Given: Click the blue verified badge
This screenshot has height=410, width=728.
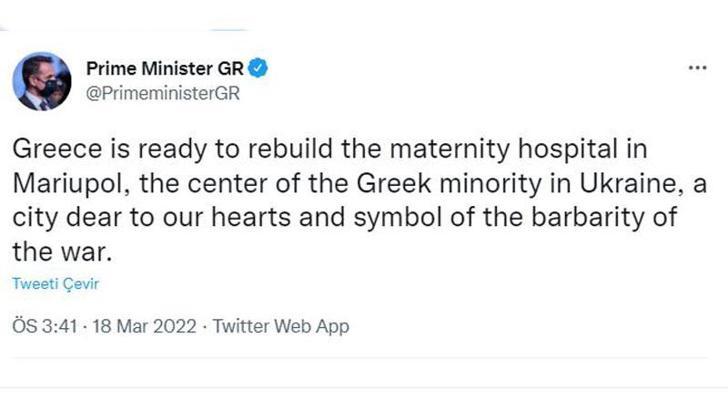Looking at the screenshot, I should [257, 69].
